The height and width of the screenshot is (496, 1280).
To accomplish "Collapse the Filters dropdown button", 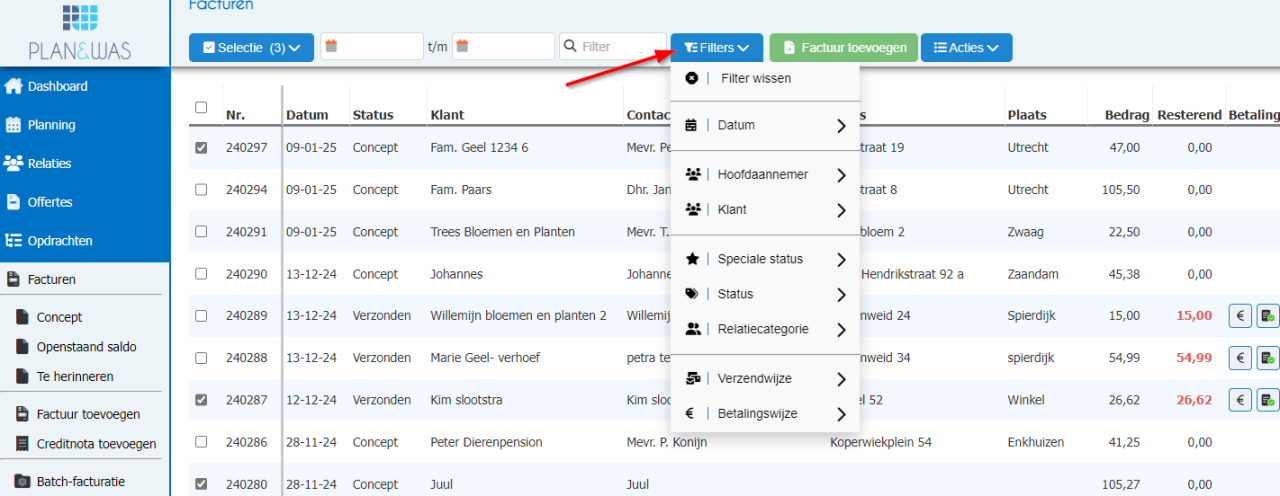I will coord(716,47).
